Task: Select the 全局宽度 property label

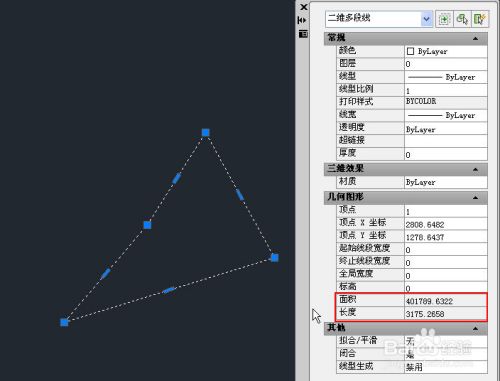Action: click(356, 274)
